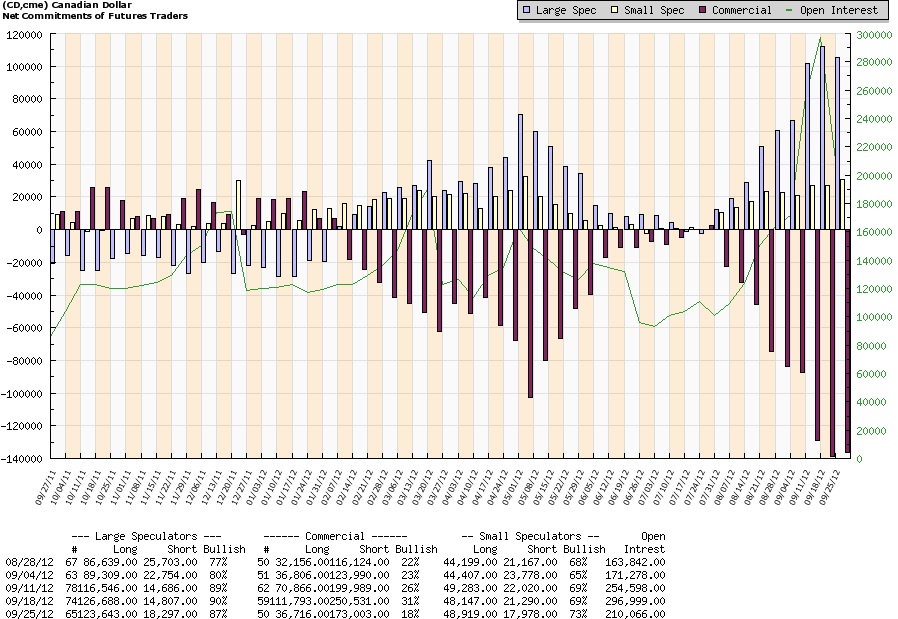Click the tallest Large Spec bar at 09/18/12

click(x=822, y=138)
